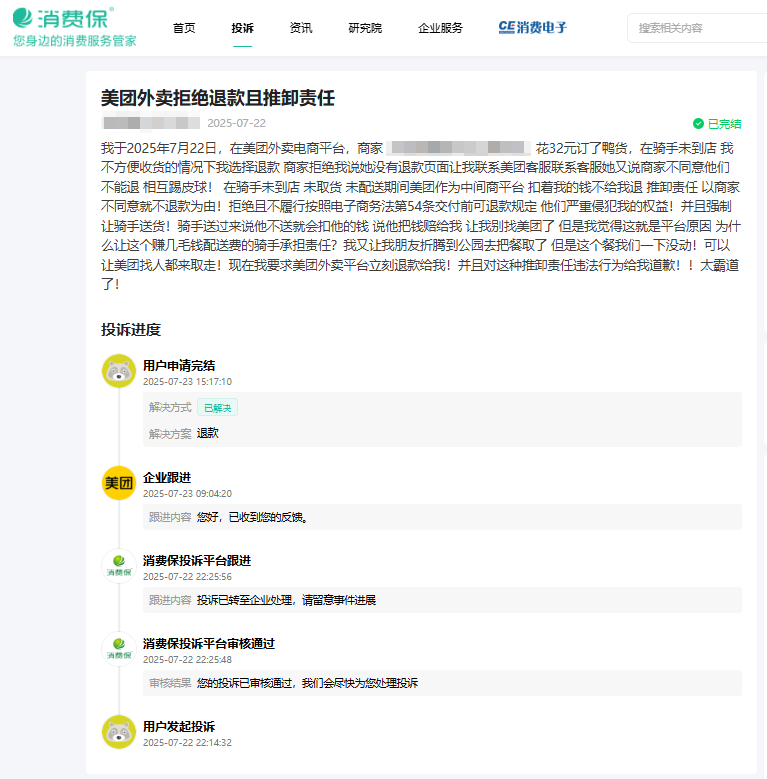Click the 美团 yellow avatar icon
This screenshot has width=767, height=779.
119,483
